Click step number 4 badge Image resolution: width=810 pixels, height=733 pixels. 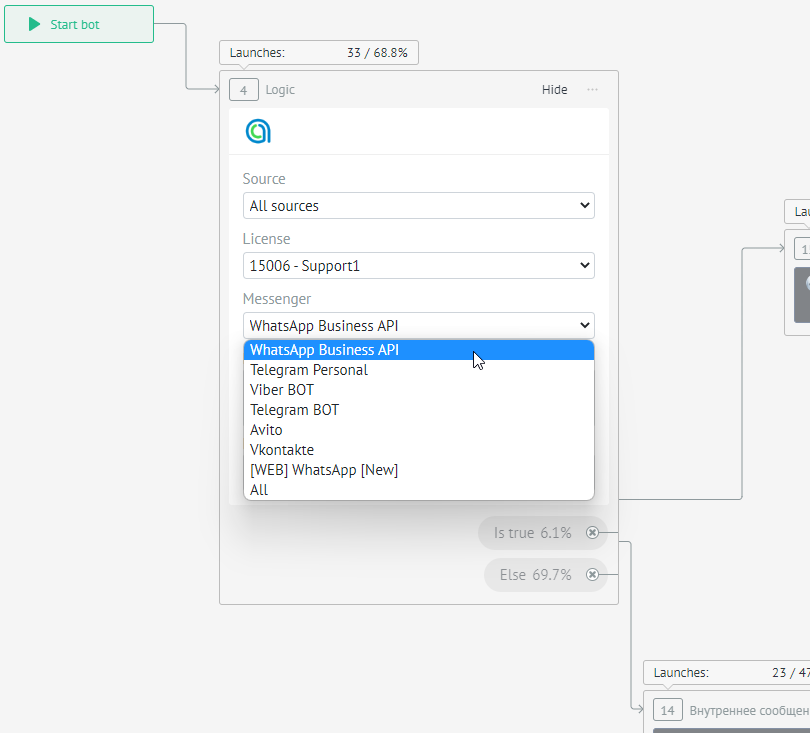point(244,90)
